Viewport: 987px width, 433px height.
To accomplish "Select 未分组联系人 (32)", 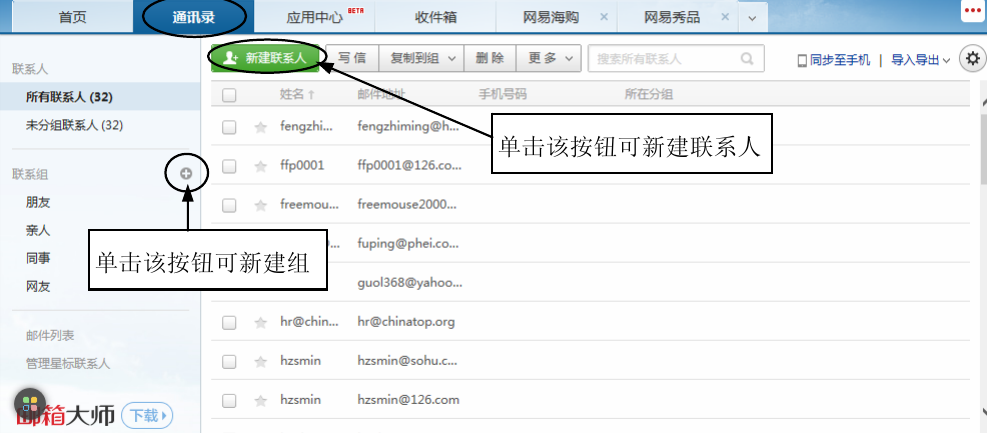I will [x=101, y=125].
